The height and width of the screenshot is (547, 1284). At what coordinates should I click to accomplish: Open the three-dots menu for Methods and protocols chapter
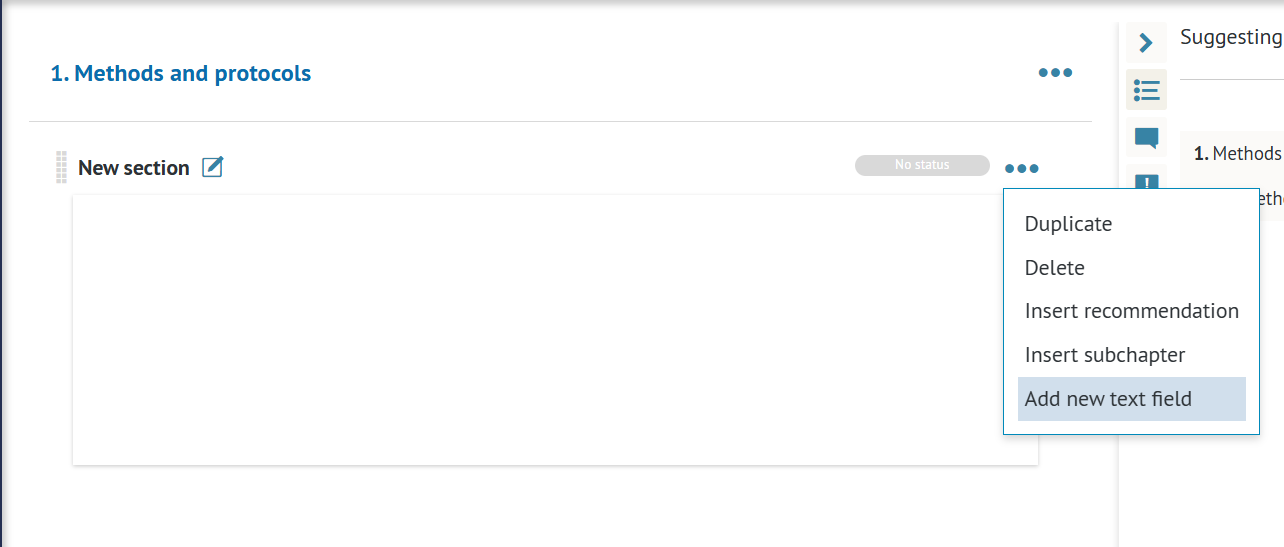[x=1055, y=73]
